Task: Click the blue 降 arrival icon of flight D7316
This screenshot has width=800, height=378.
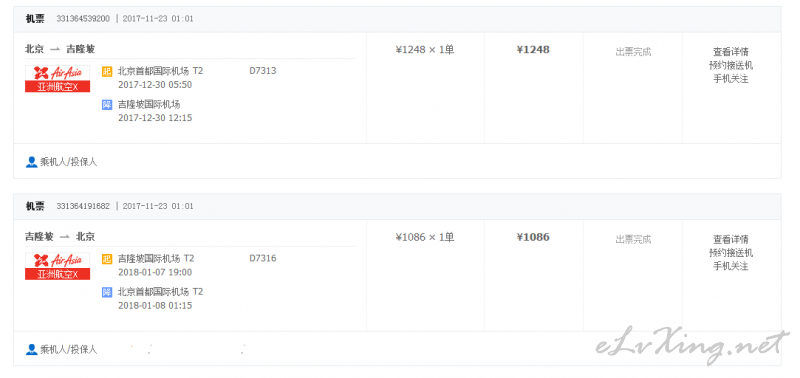Action: click(107, 292)
